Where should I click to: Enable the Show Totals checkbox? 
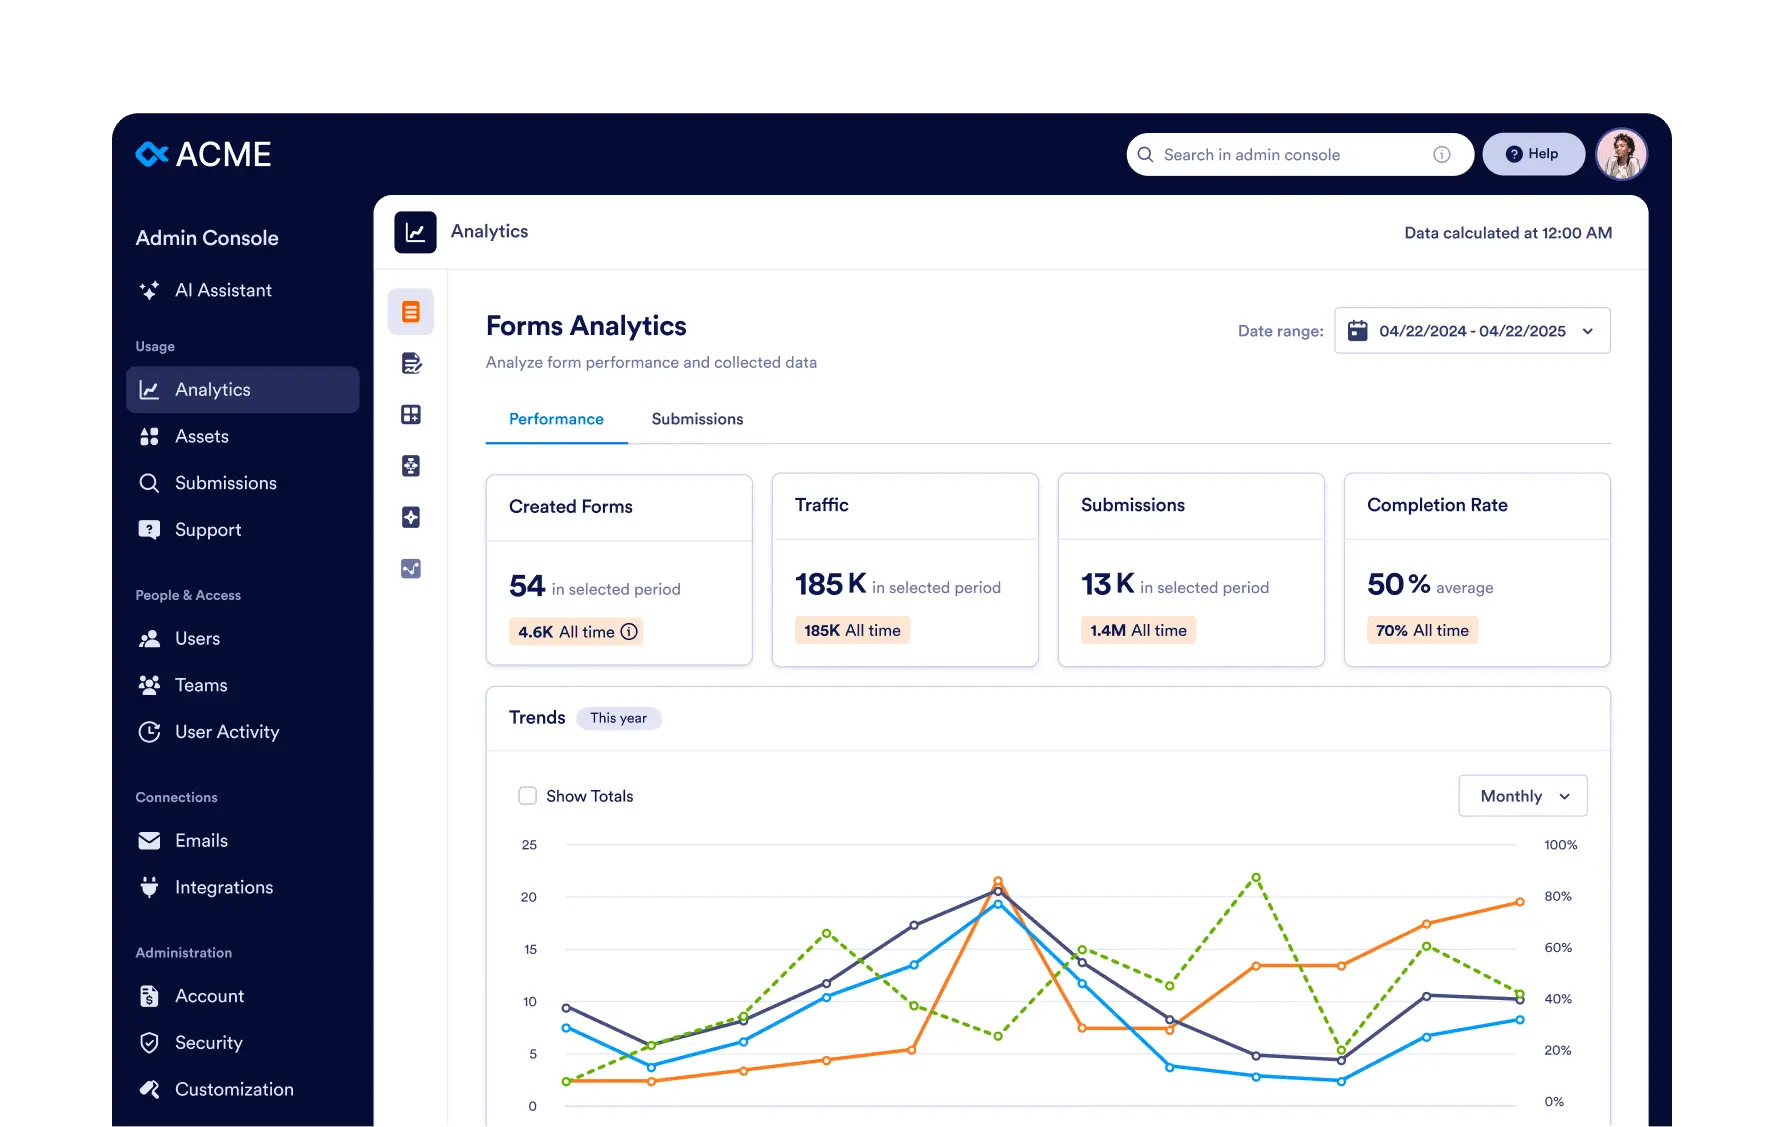(527, 795)
